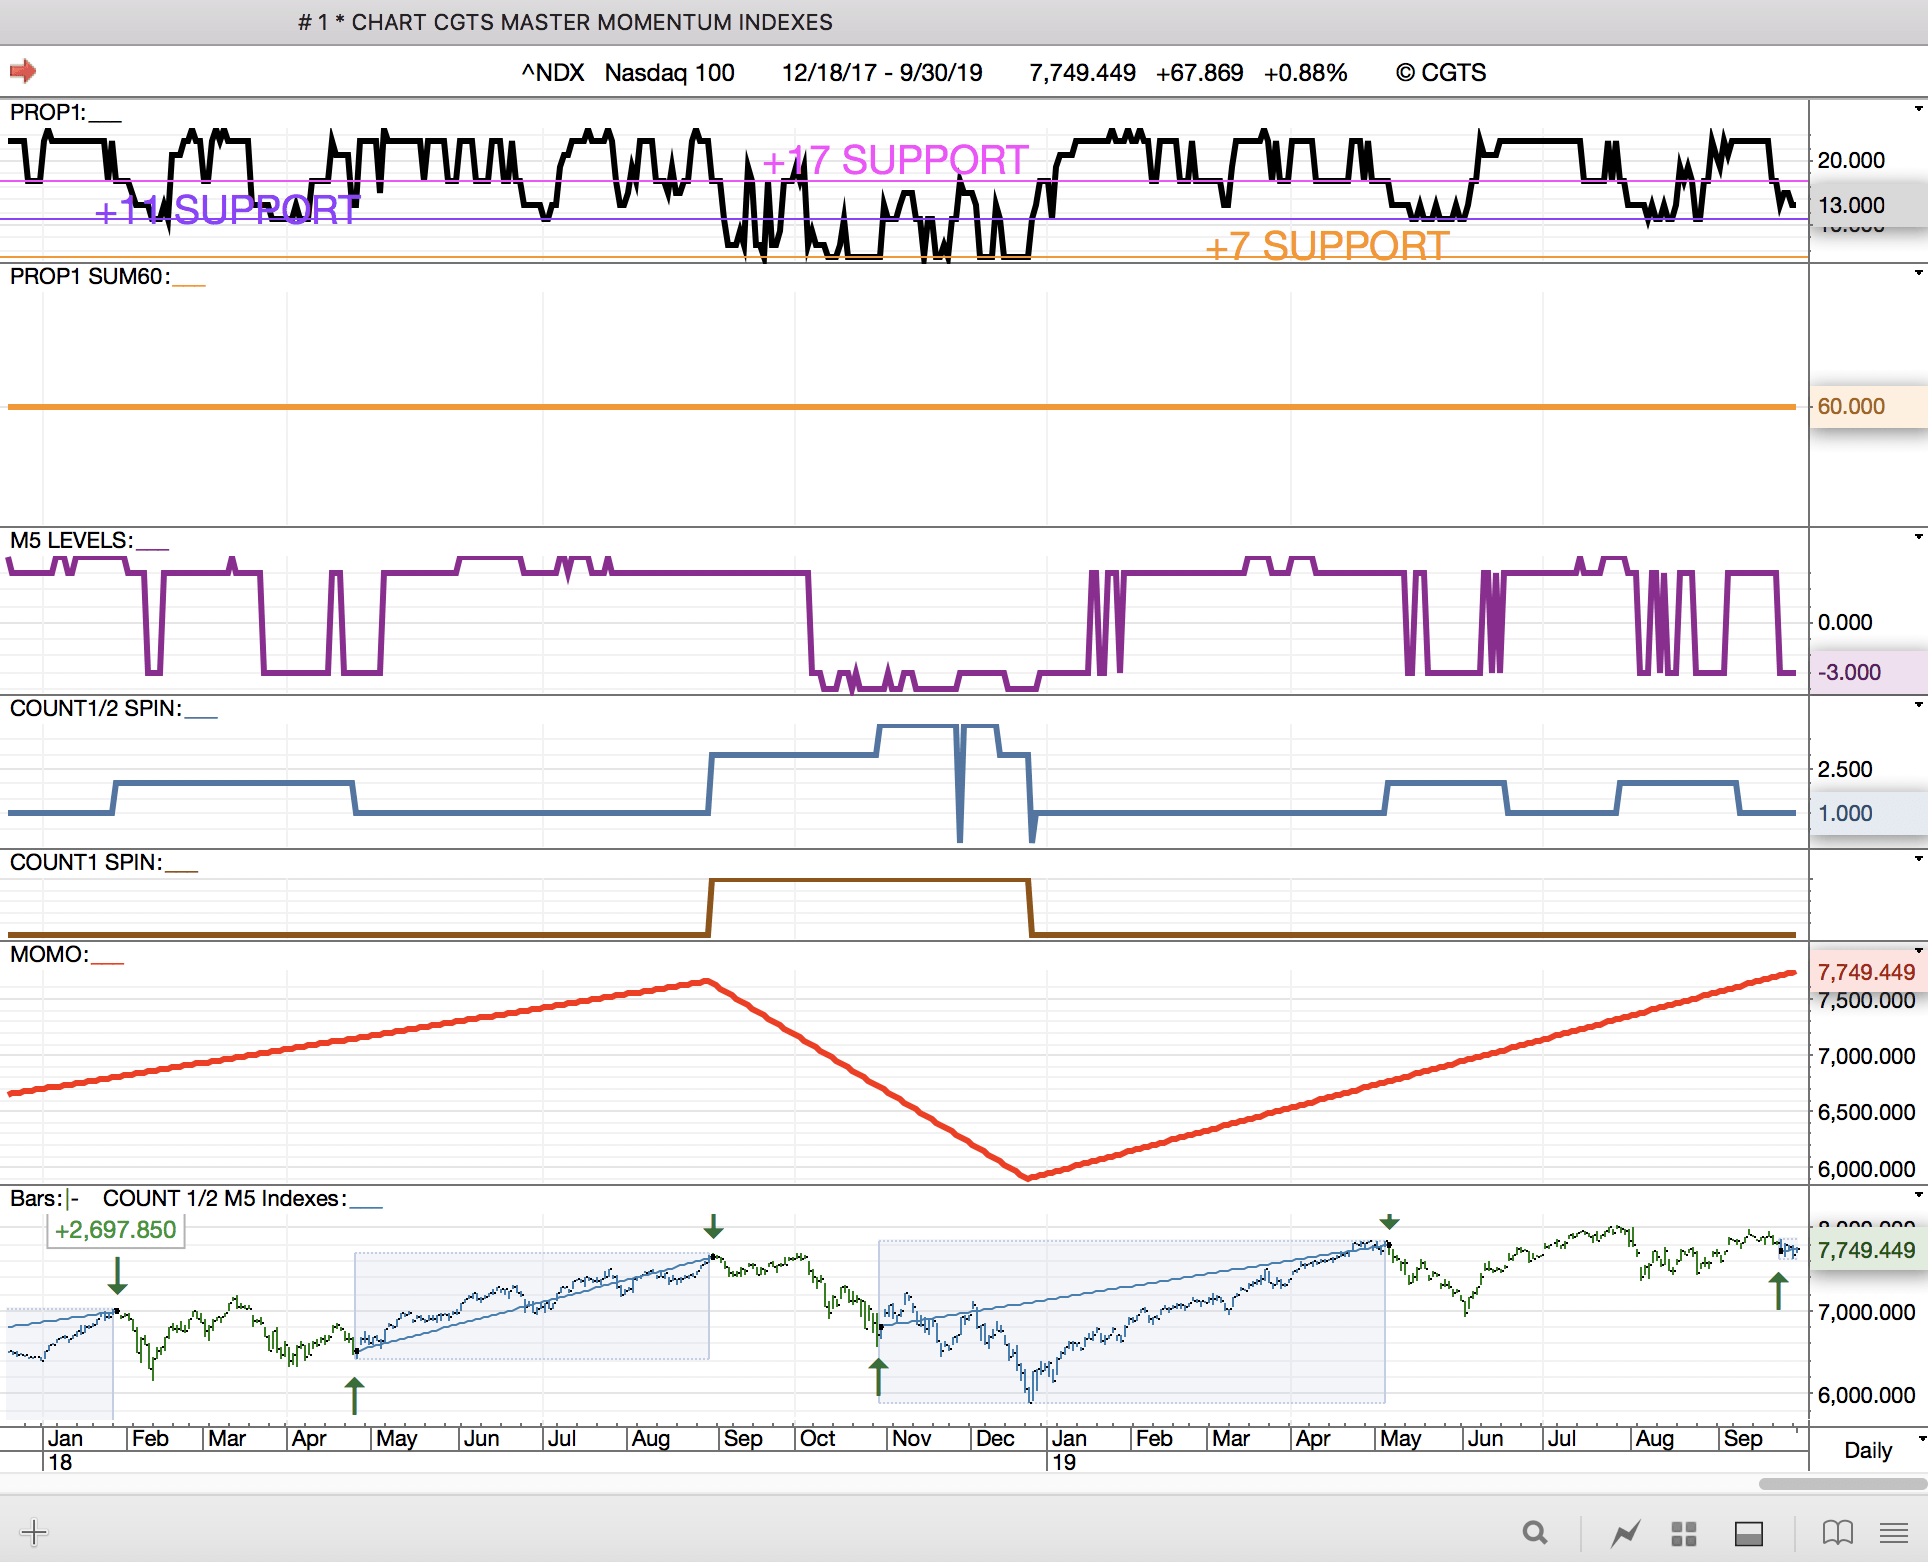Click the red arrow next to ^NDX
1928x1562 pixels.
tap(23, 71)
